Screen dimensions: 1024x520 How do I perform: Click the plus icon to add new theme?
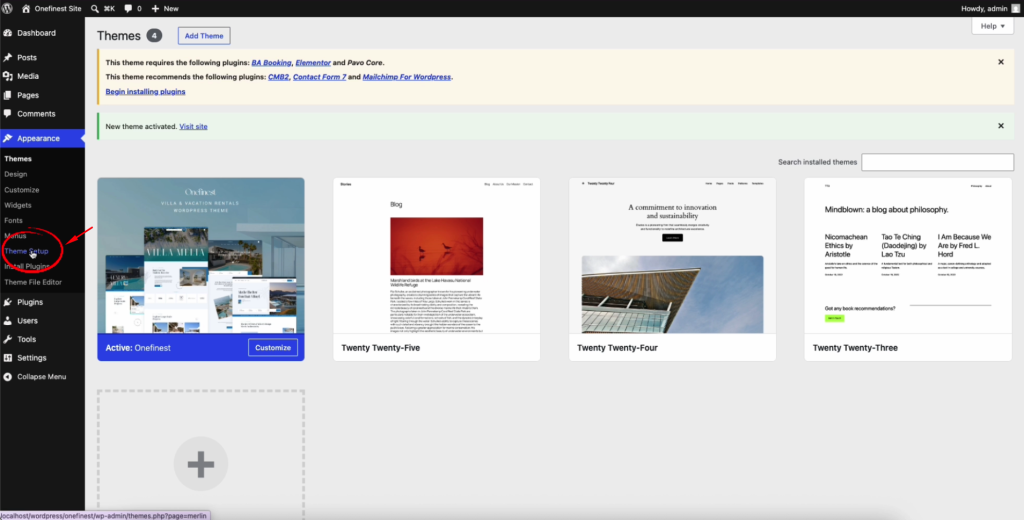pyautogui.click(x=200, y=464)
